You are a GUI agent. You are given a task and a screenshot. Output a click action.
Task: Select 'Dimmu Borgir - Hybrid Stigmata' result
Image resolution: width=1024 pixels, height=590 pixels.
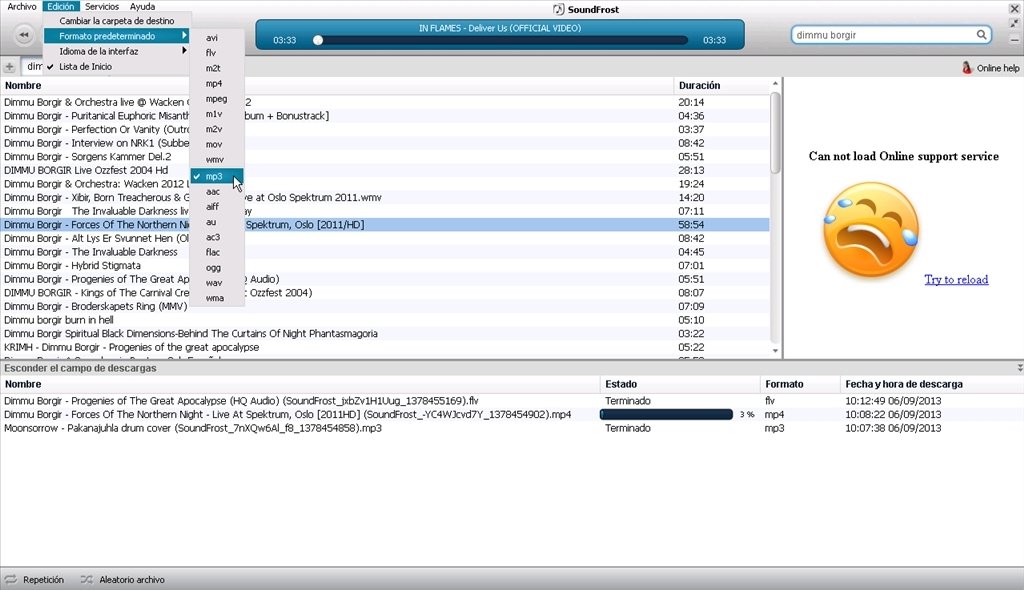click(x=385, y=265)
